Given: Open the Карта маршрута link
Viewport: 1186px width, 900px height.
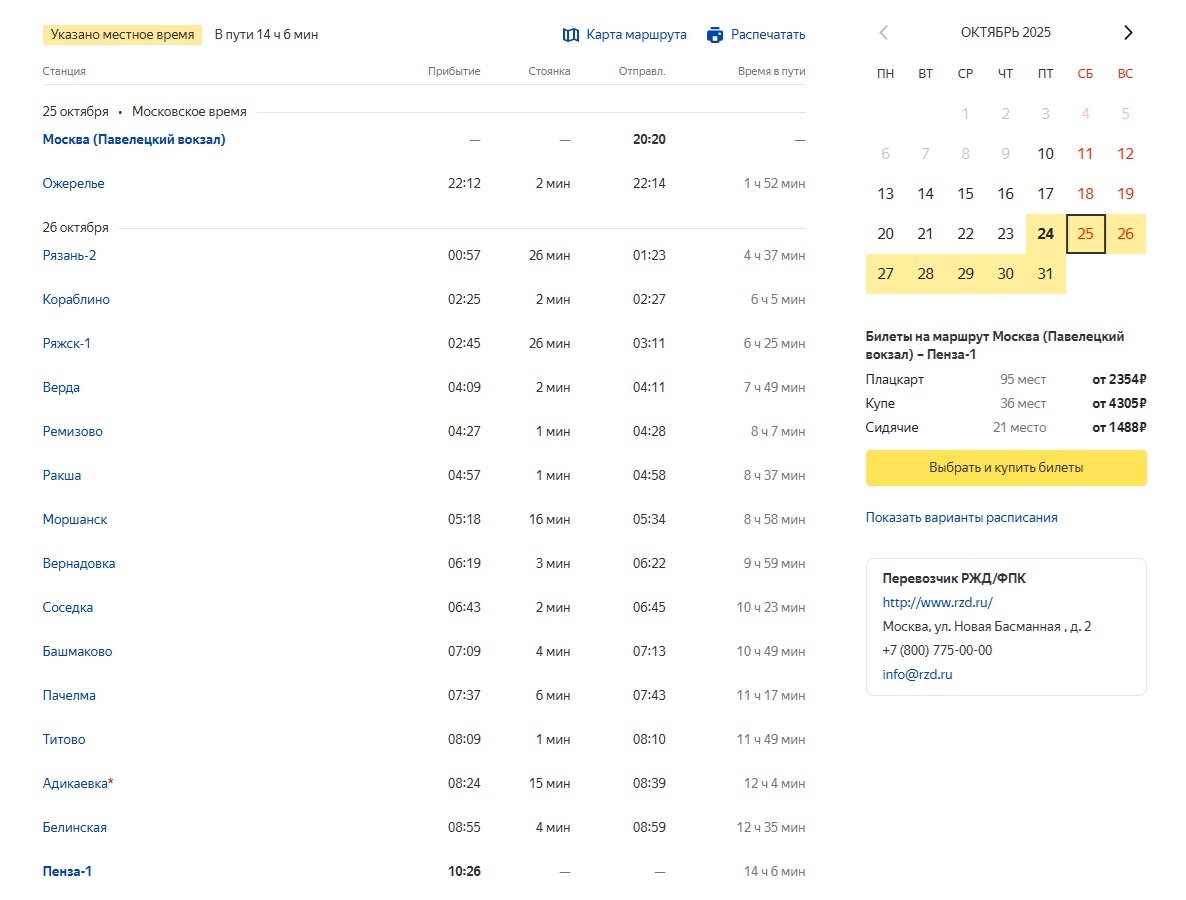Looking at the screenshot, I should click(x=636, y=35).
